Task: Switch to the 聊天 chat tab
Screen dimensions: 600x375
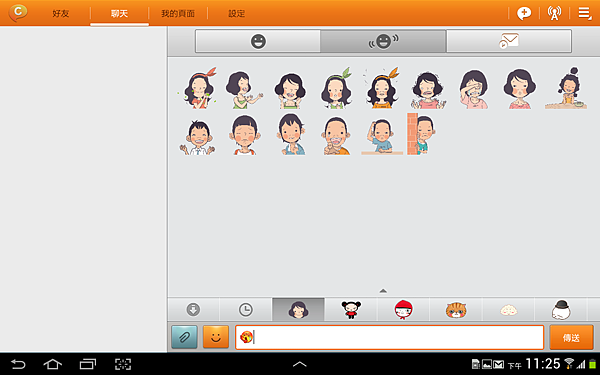Action: 119,13
